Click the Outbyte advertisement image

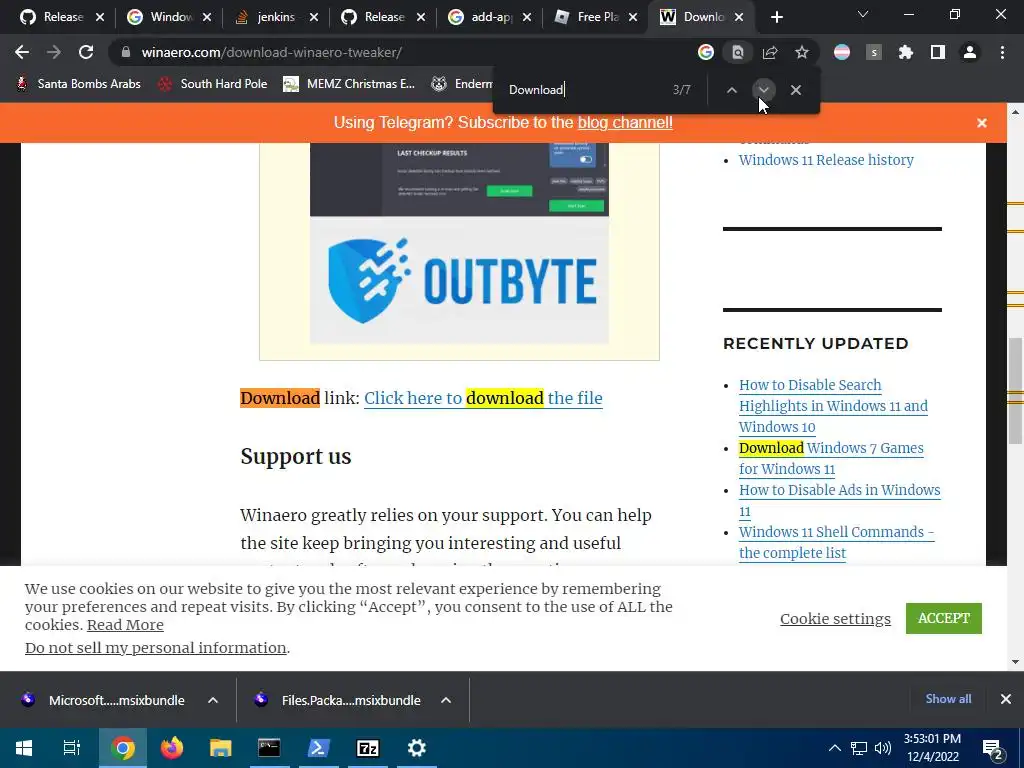459,243
